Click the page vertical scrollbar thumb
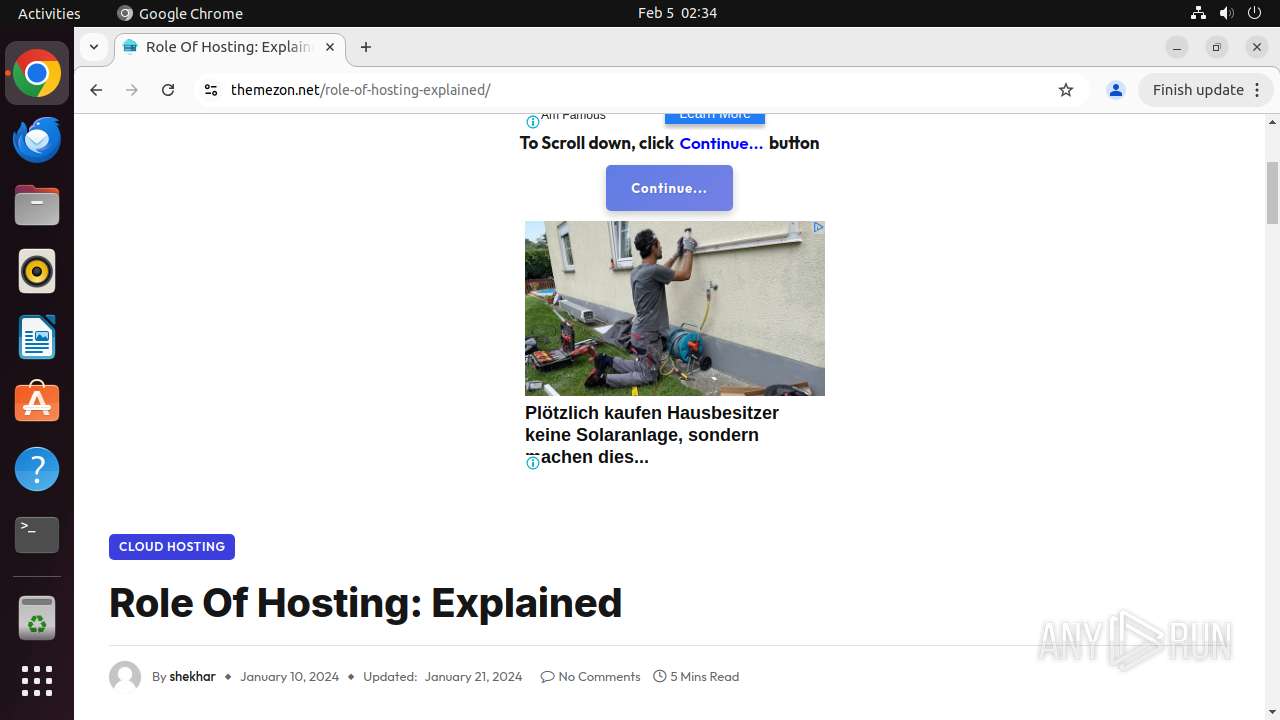 pyautogui.click(x=1272, y=193)
